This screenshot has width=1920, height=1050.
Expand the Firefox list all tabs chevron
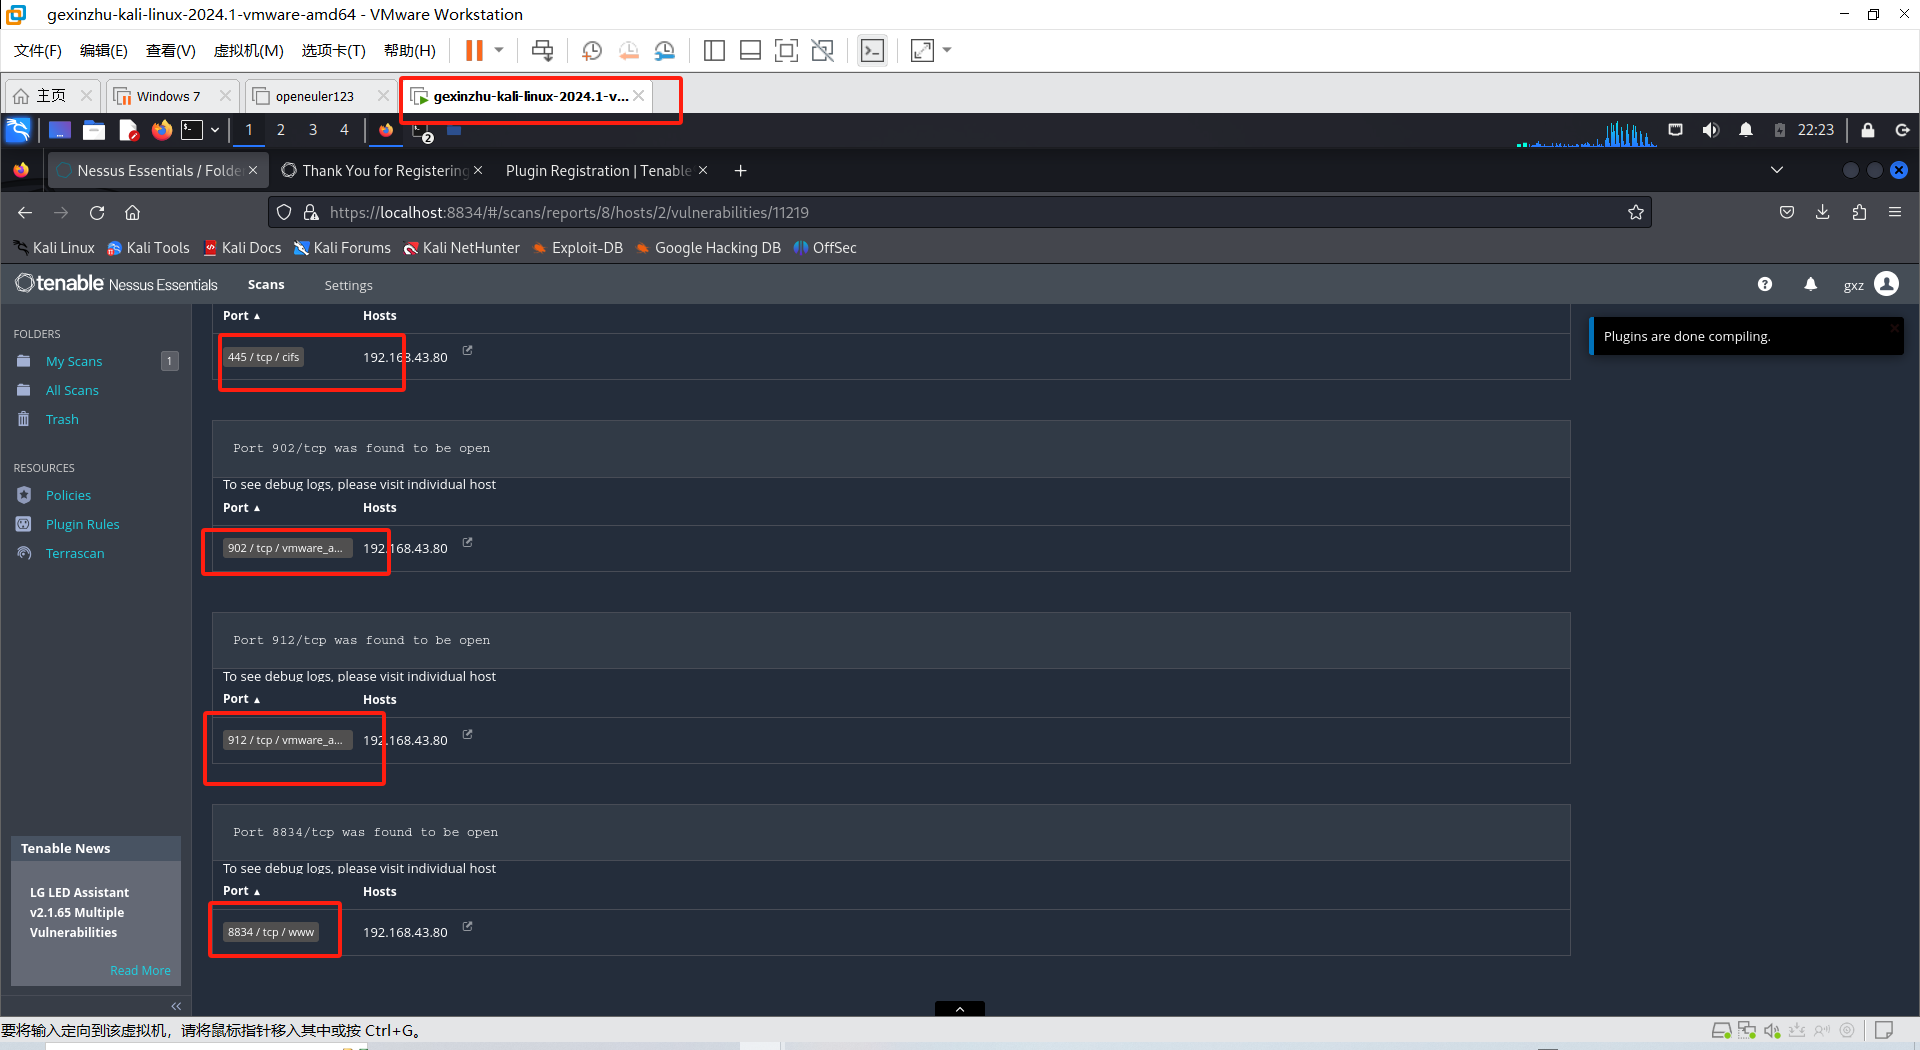[x=1777, y=170]
